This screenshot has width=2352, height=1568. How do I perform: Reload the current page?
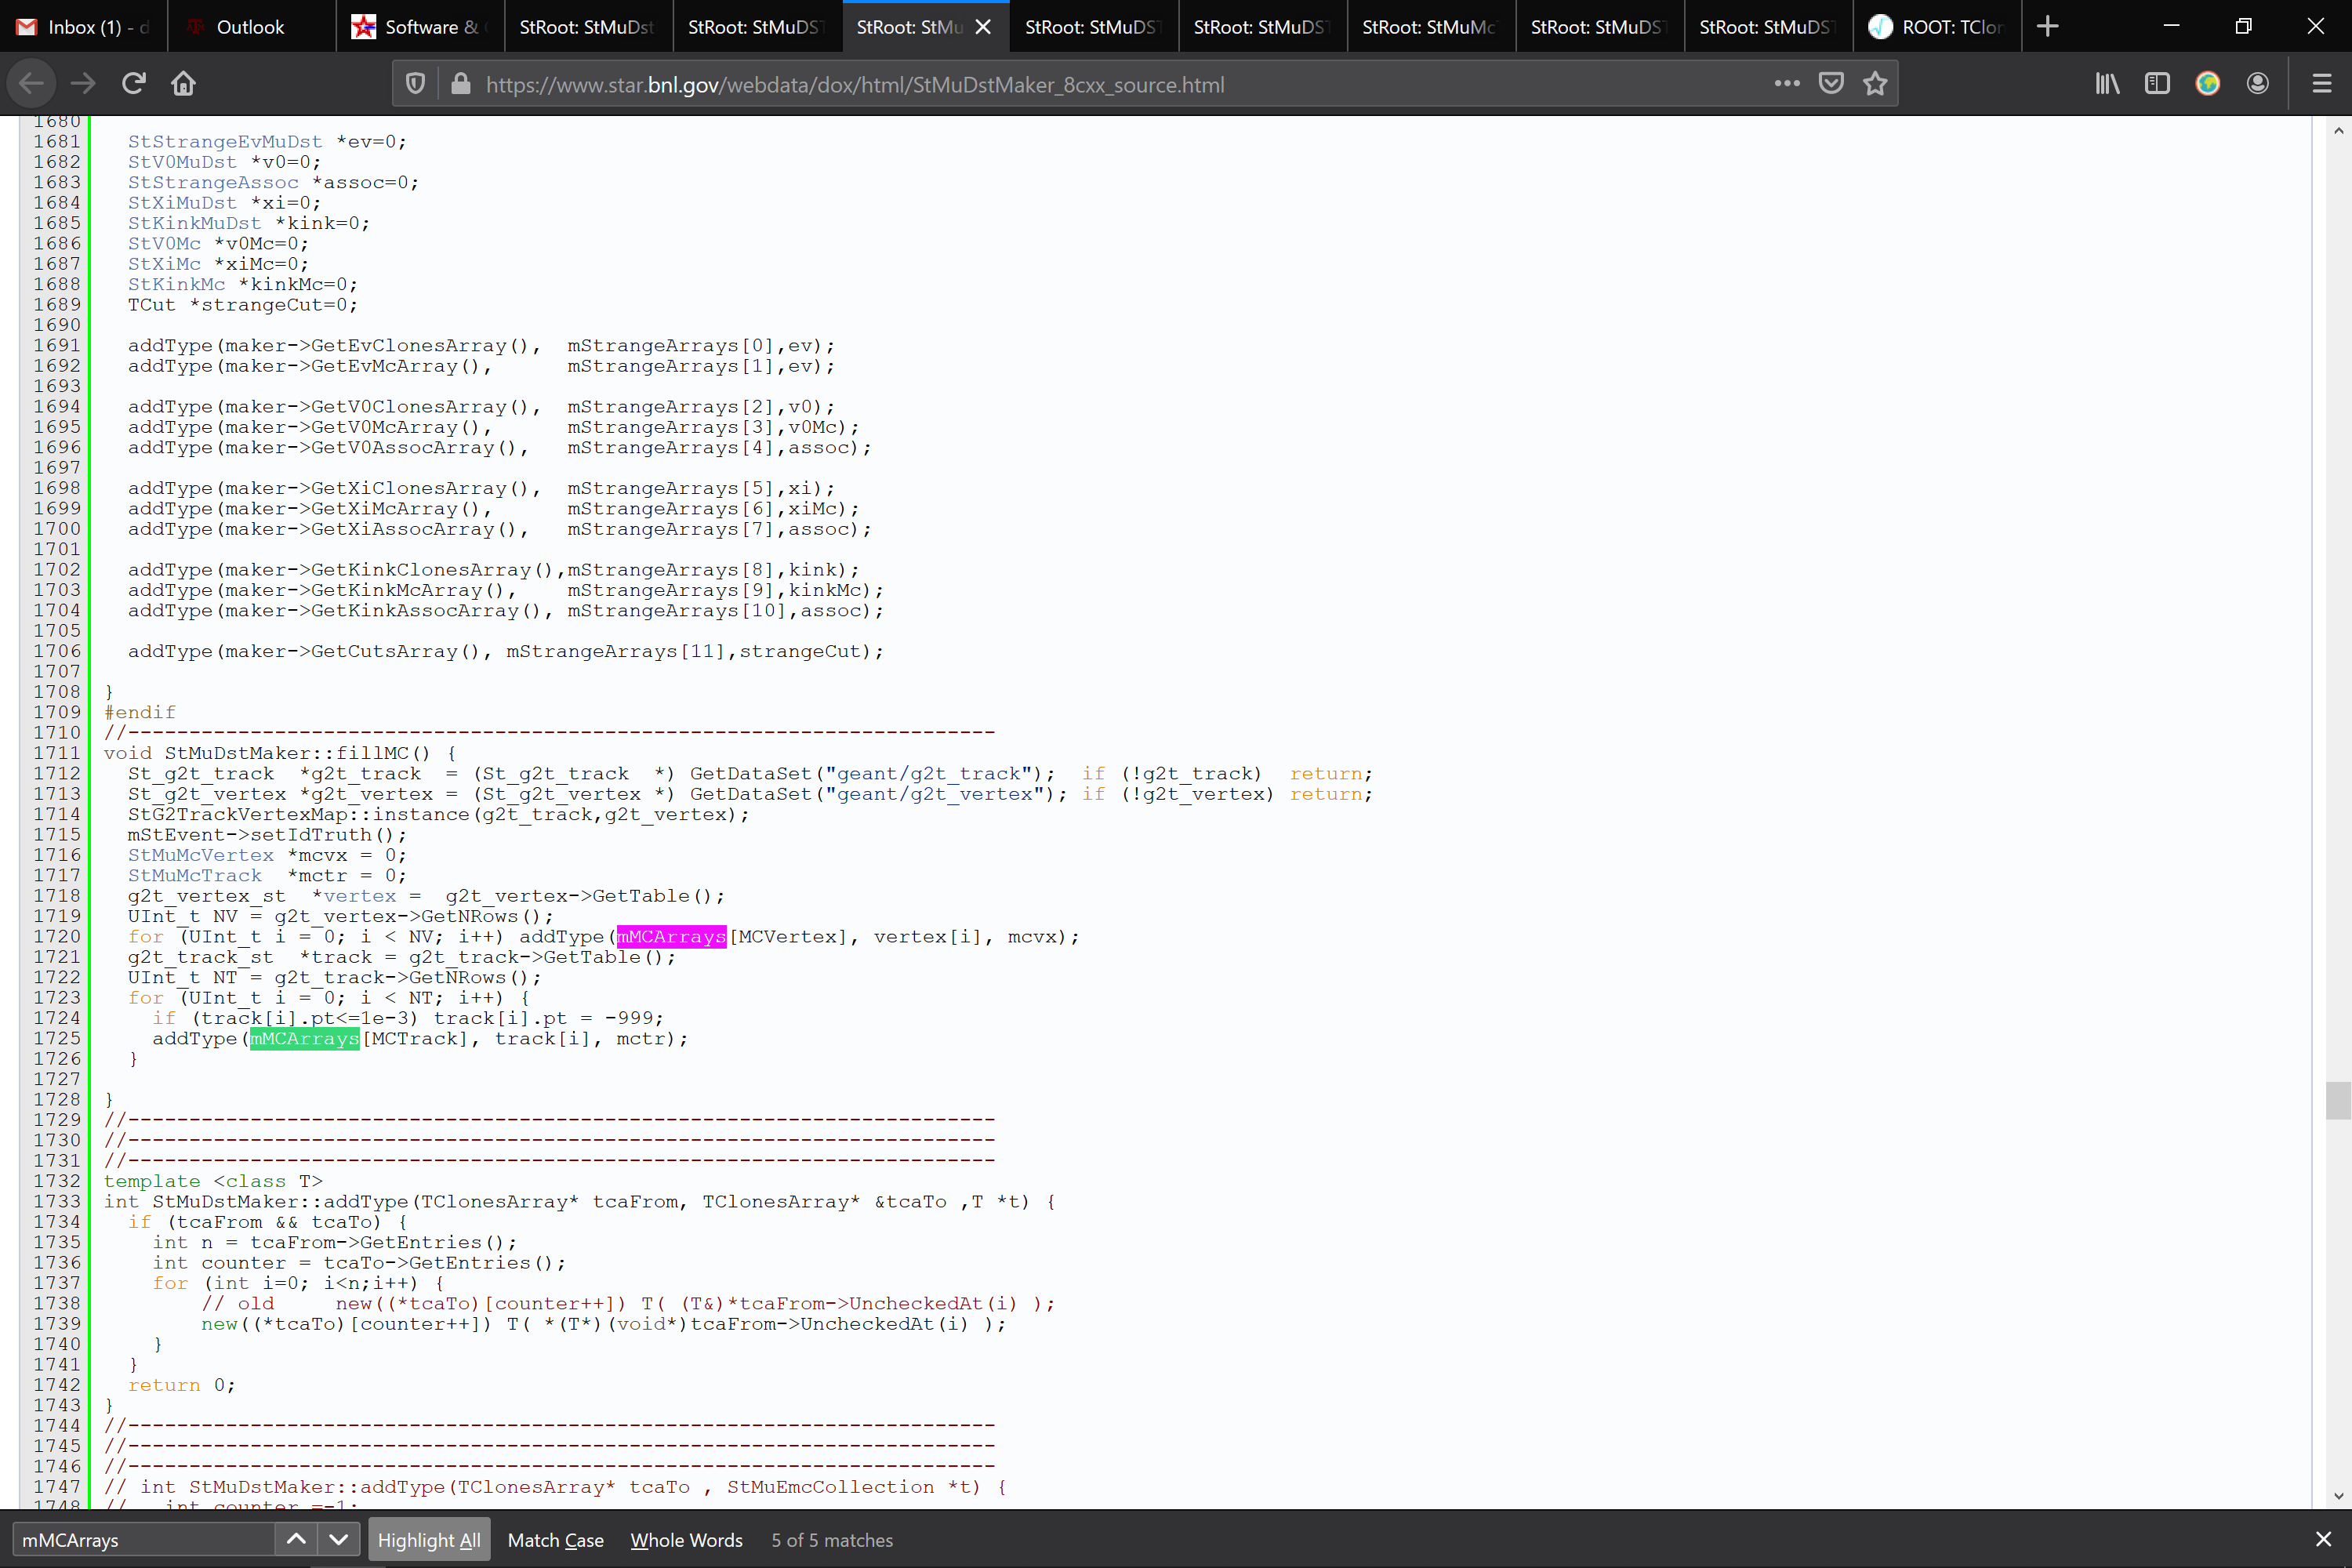(x=134, y=84)
